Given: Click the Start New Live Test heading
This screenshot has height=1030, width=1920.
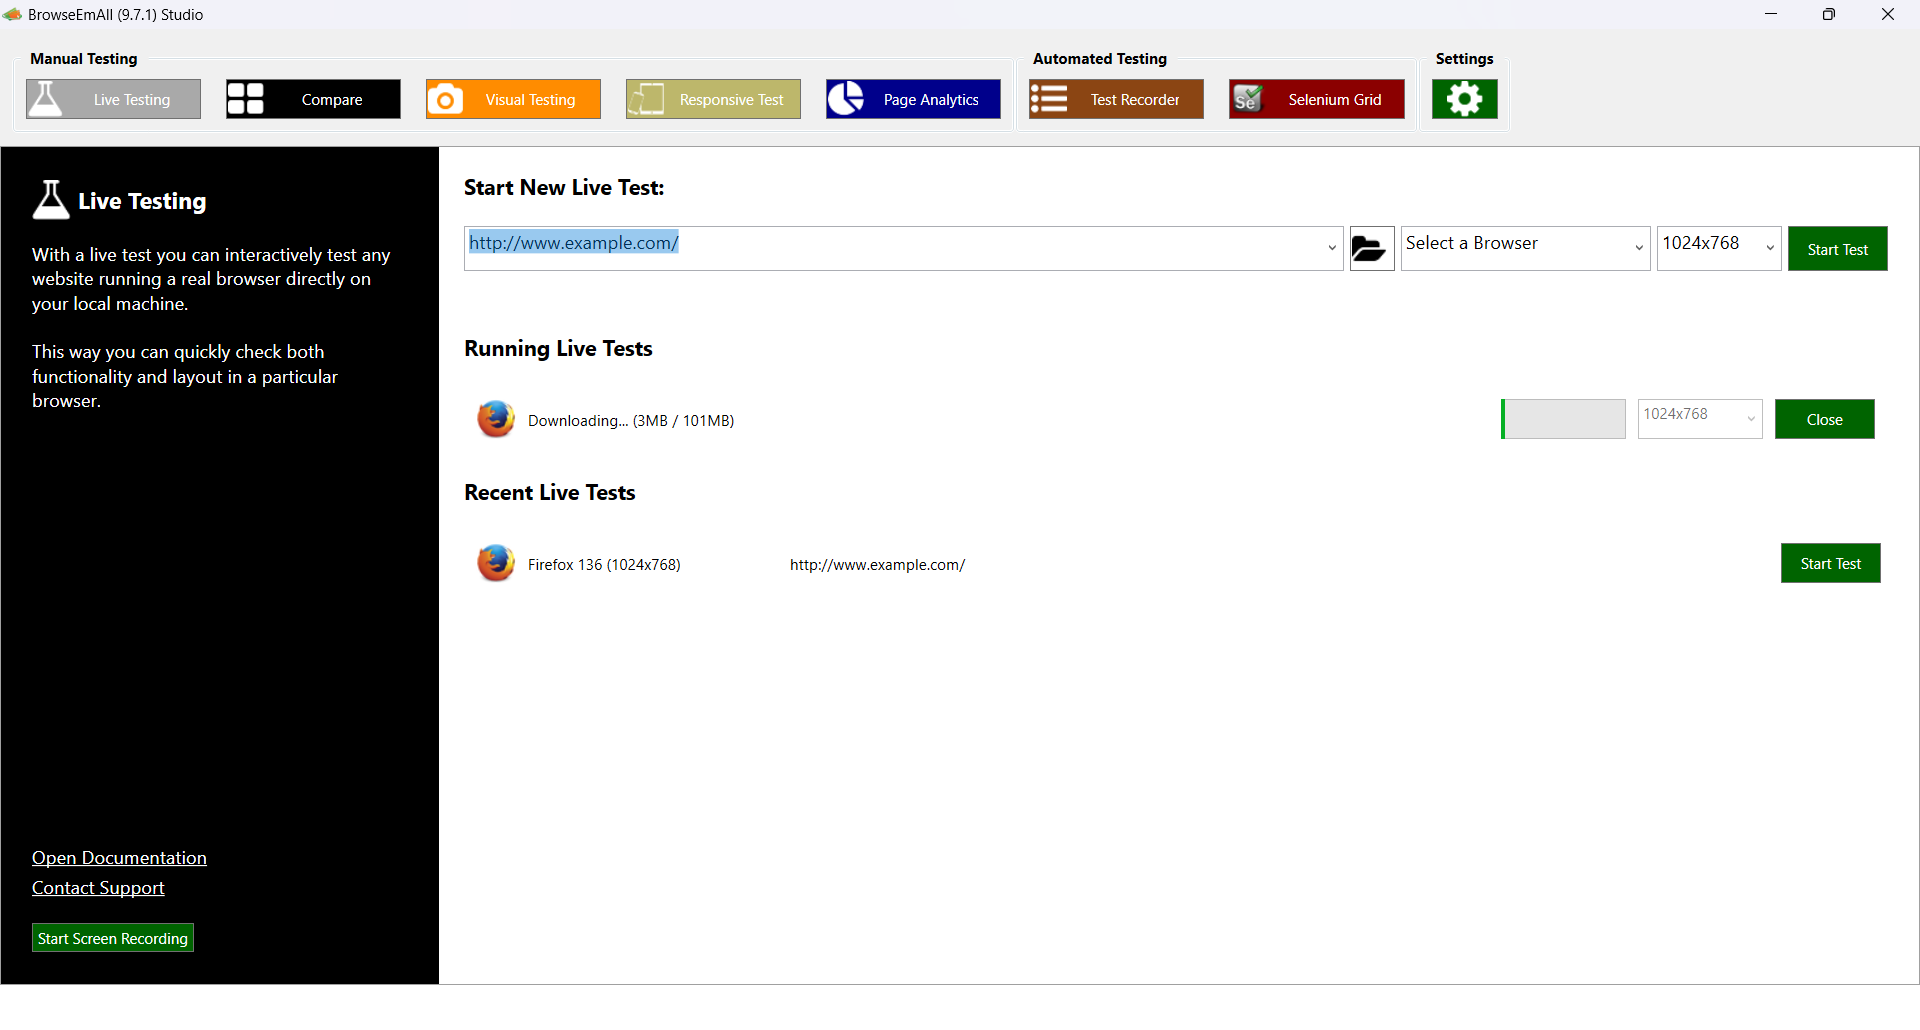Looking at the screenshot, I should tap(564, 188).
